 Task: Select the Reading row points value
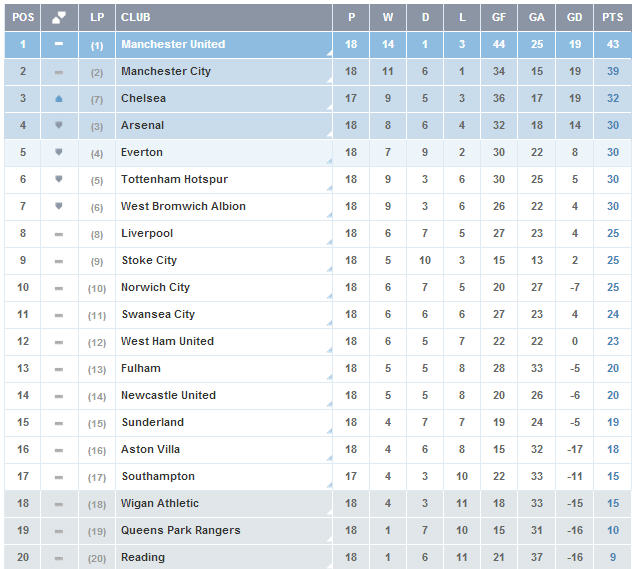(612, 557)
